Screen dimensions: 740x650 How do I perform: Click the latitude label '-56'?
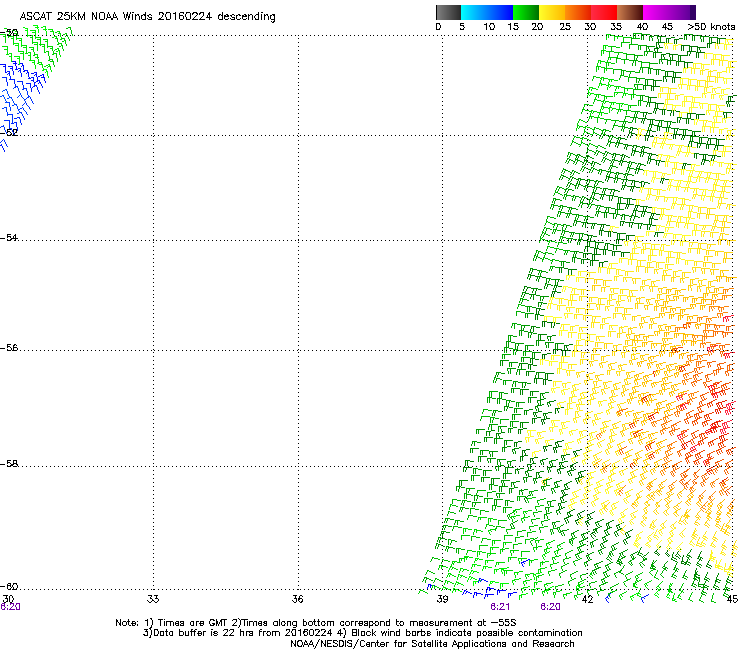(x=9, y=348)
